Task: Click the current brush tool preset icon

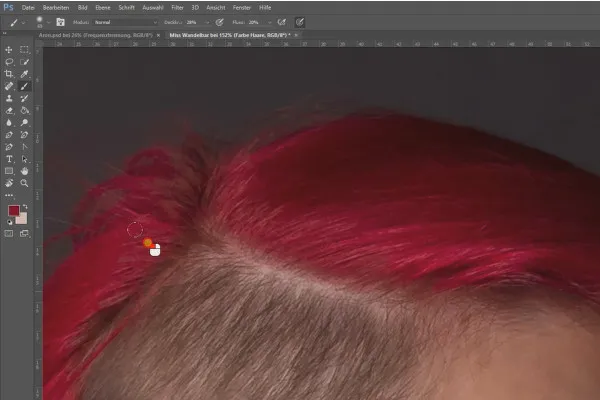Action: click(x=14, y=23)
